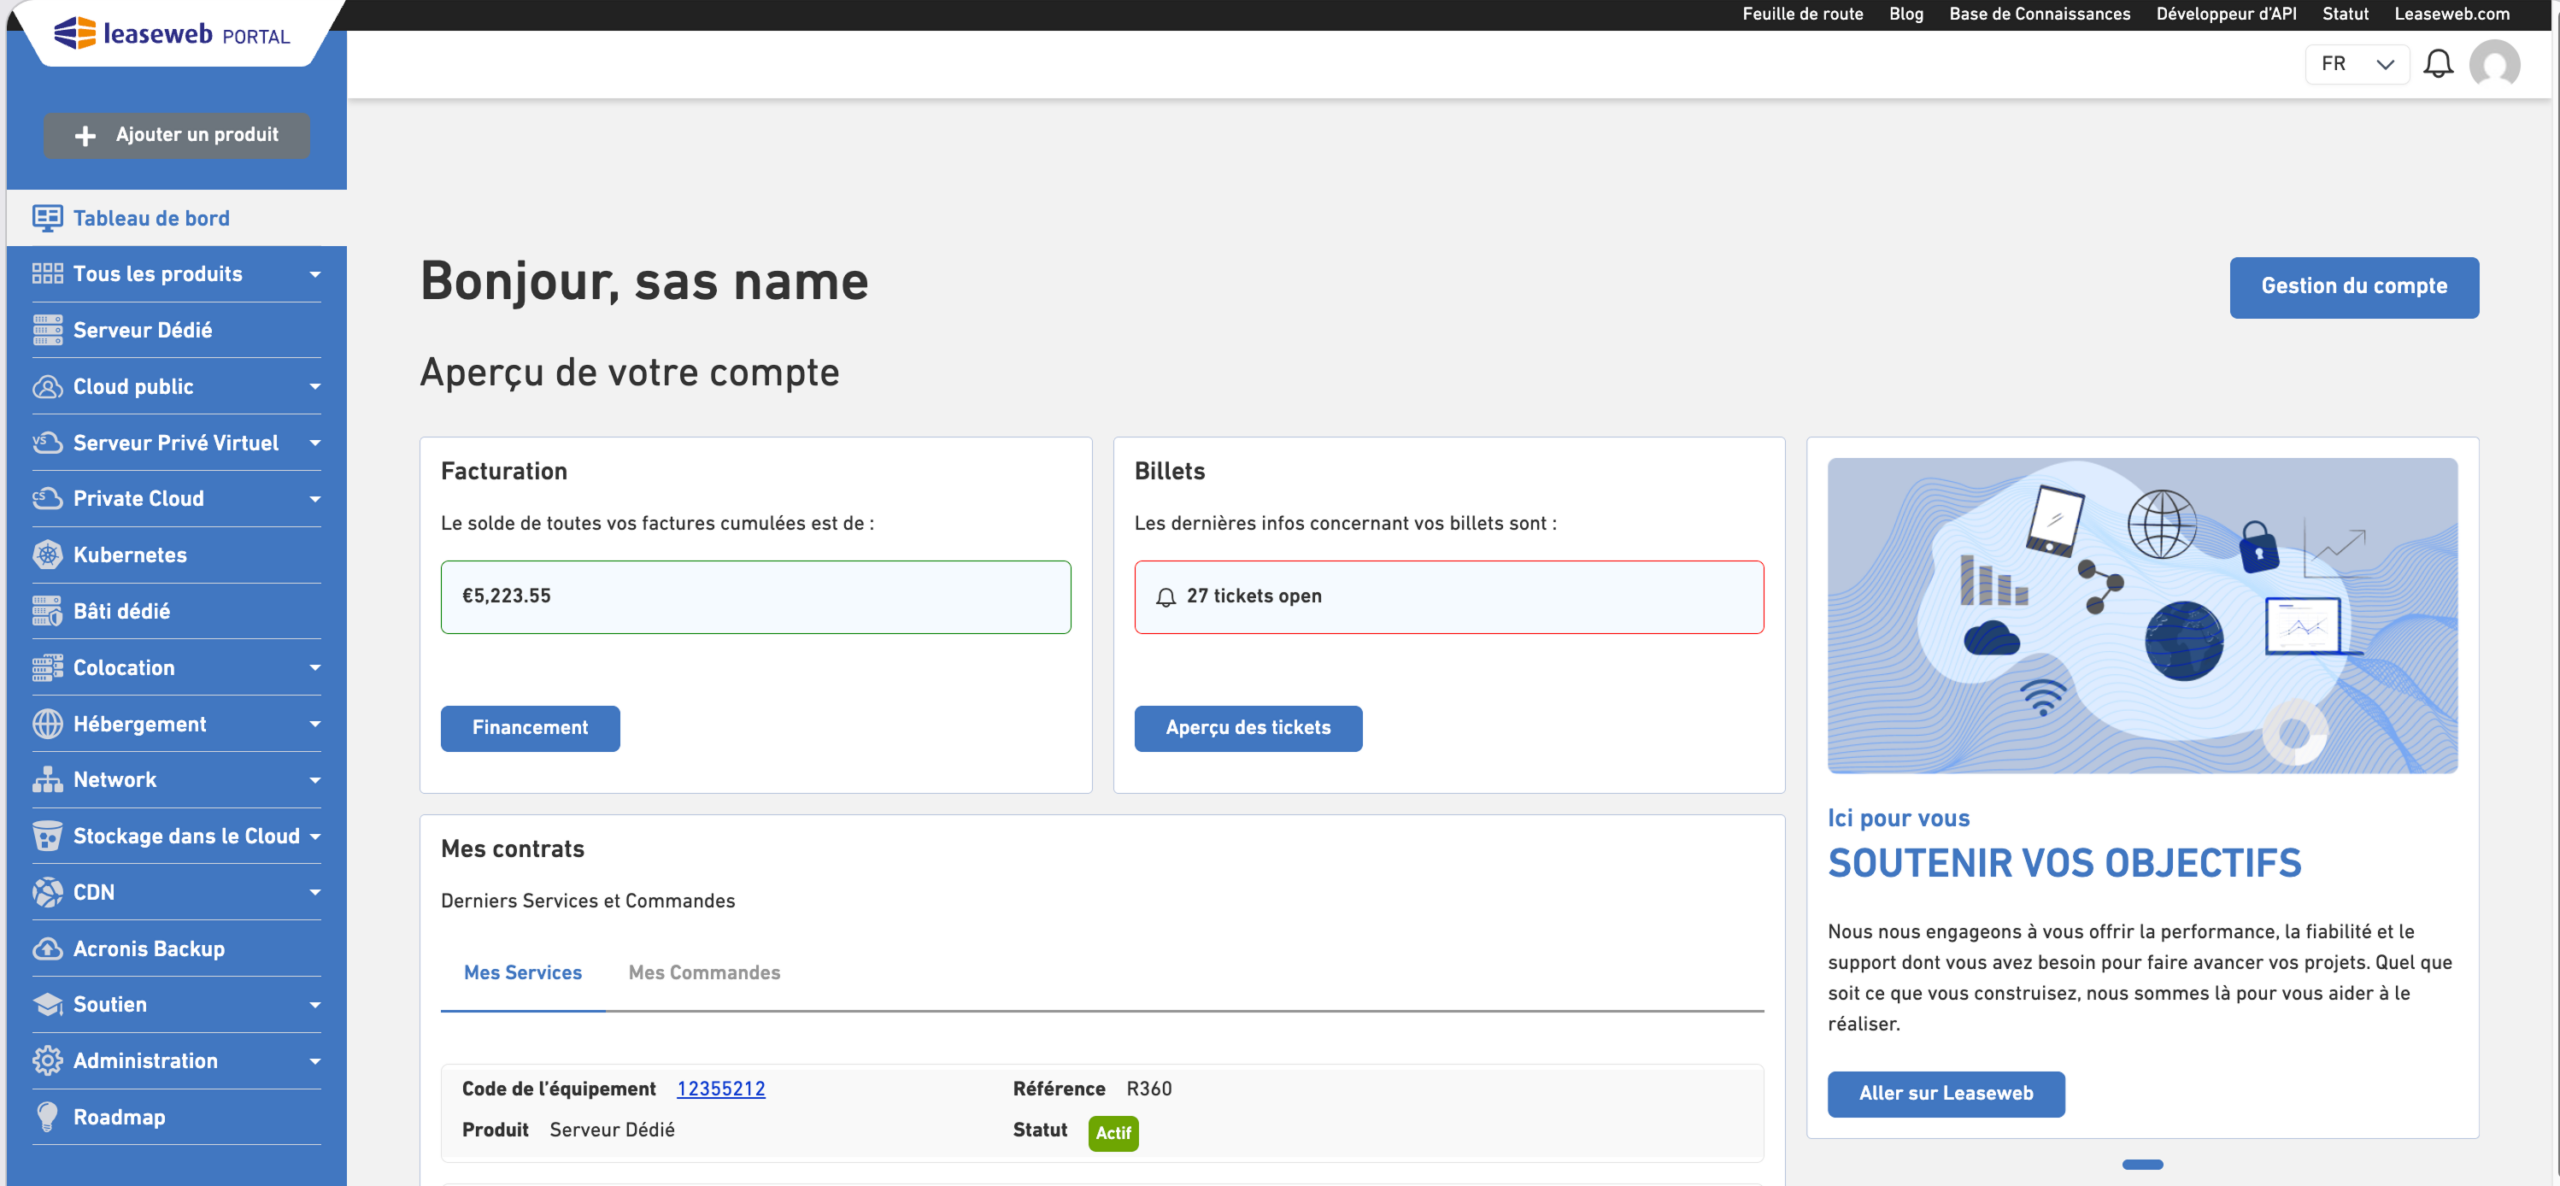The image size is (2560, 1186).
Task: Select Tableau de bord in the sidebar
Action: (176, 218)
